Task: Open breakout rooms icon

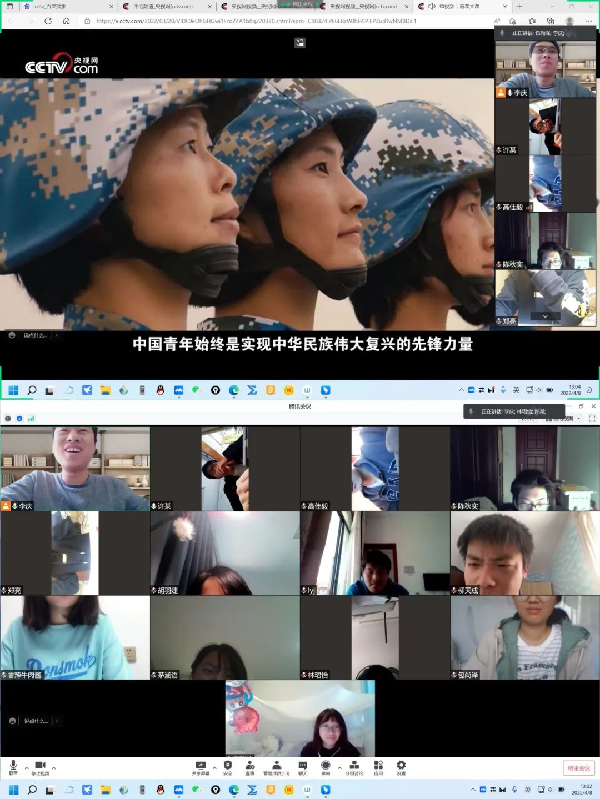Action: pos(354,767)
